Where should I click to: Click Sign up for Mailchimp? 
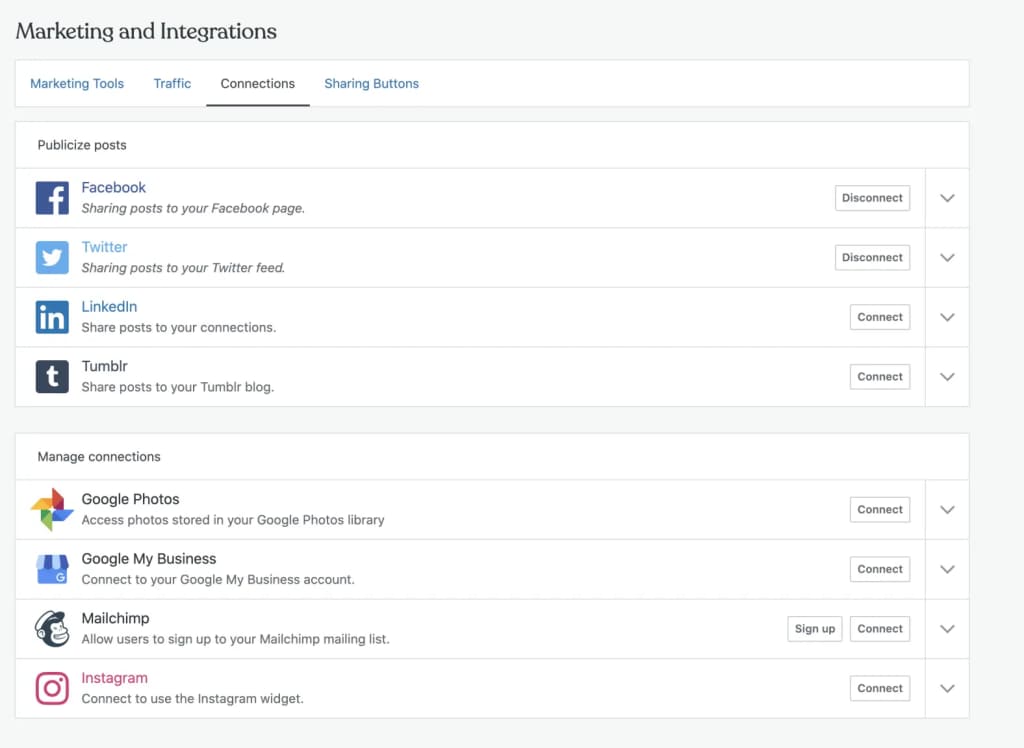click(x=814, y=628)
